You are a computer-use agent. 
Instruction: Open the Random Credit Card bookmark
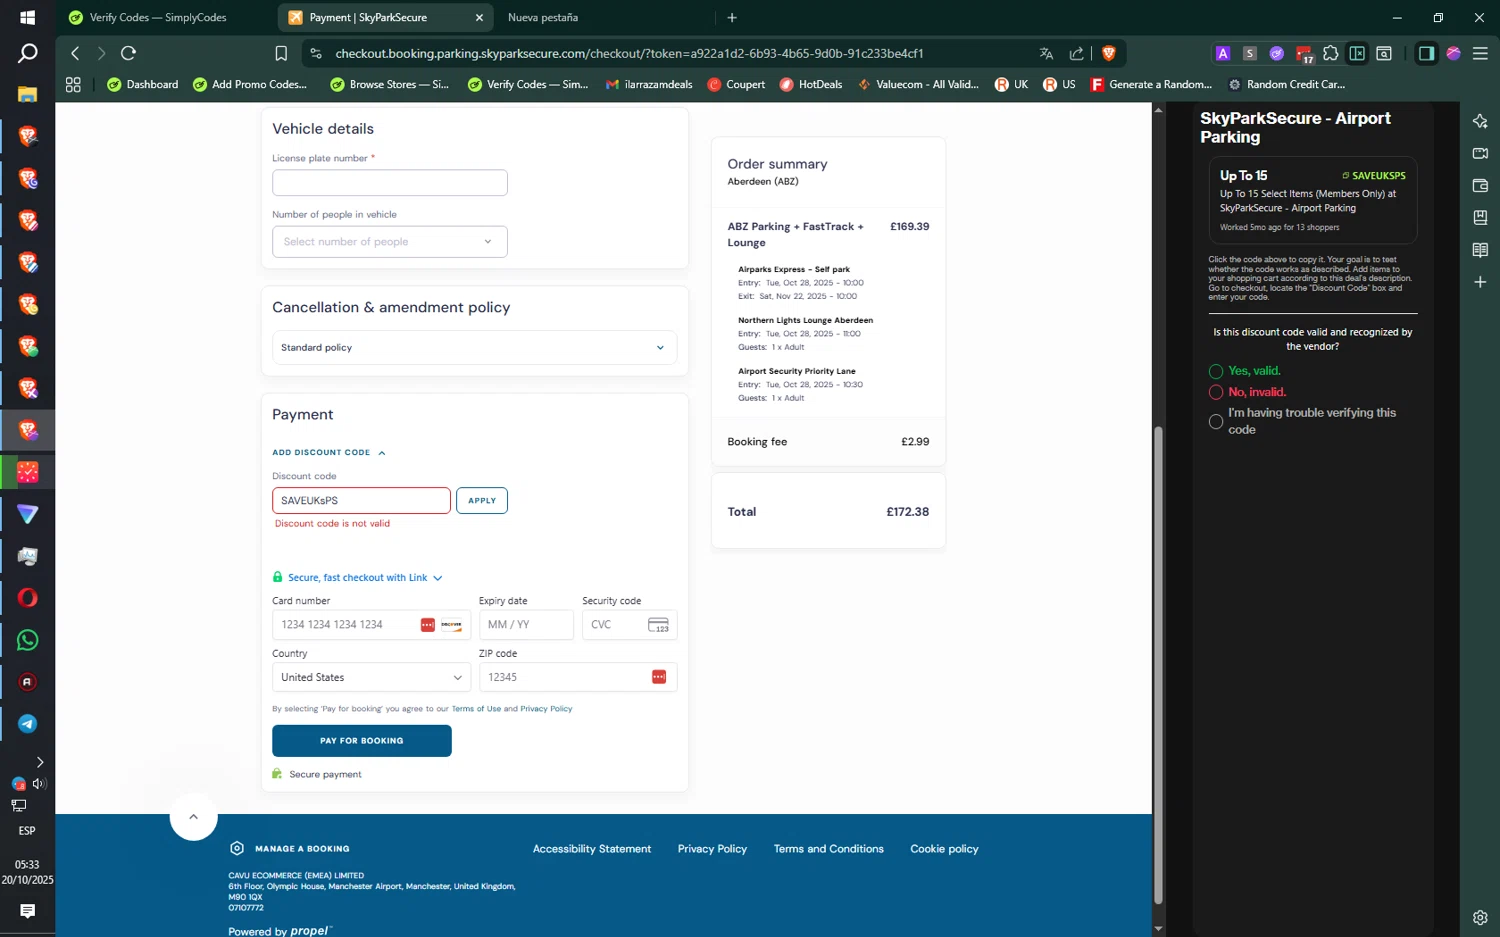point(1286,84)
